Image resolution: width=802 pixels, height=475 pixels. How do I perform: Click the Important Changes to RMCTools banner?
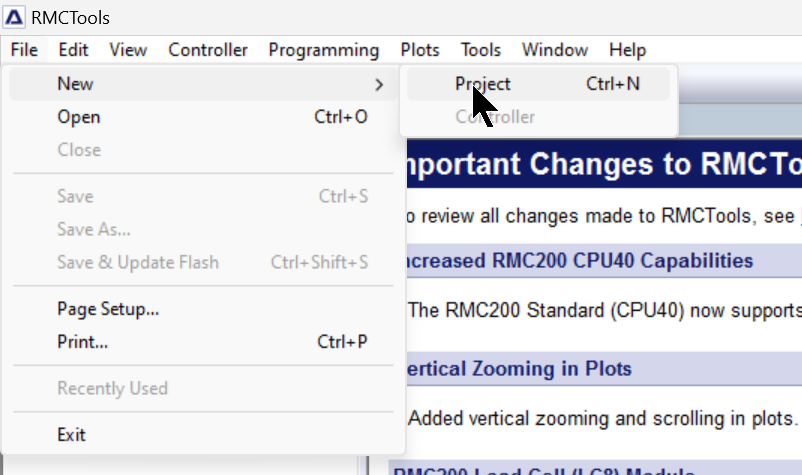point(604,164)
